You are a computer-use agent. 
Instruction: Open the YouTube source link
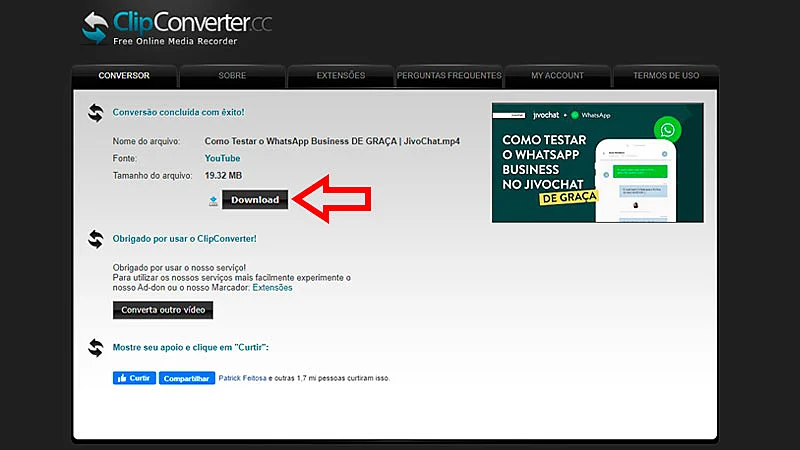click(x=222, y=158)
